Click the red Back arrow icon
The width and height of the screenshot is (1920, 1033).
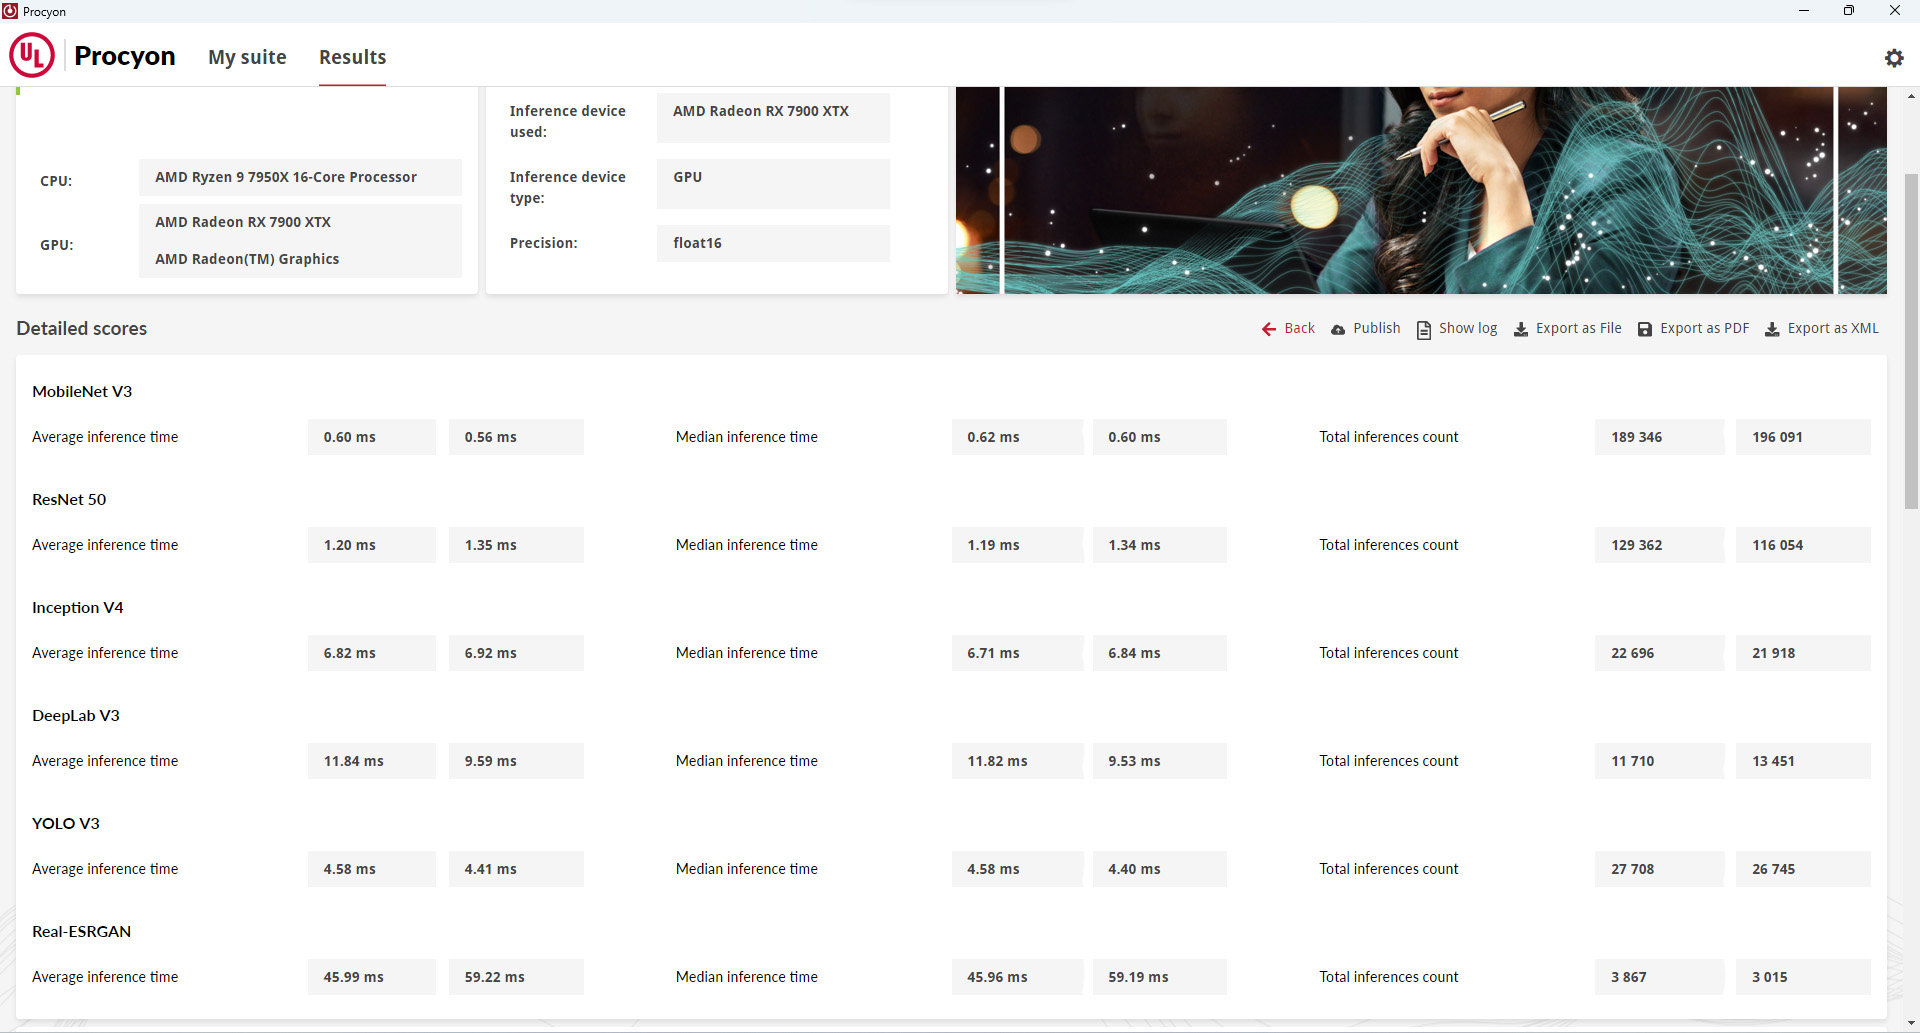pyautogui.click(x=1268, y=329)
